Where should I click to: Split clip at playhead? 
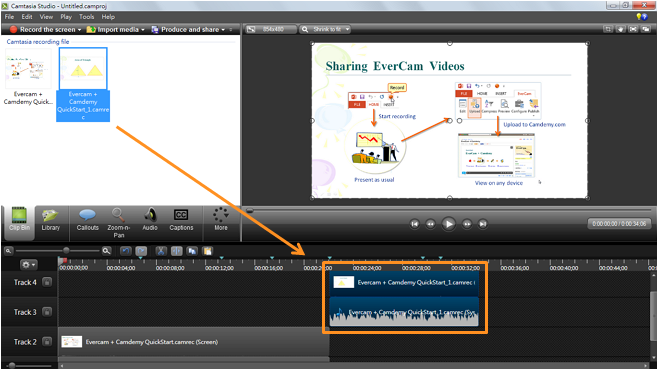click(x=177, y=251)
